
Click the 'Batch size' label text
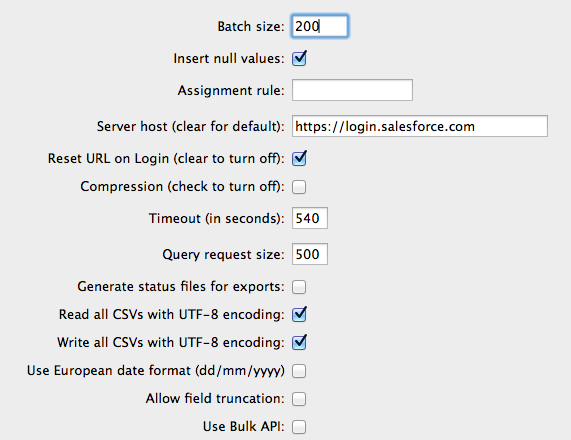click(x=251, y=27)
